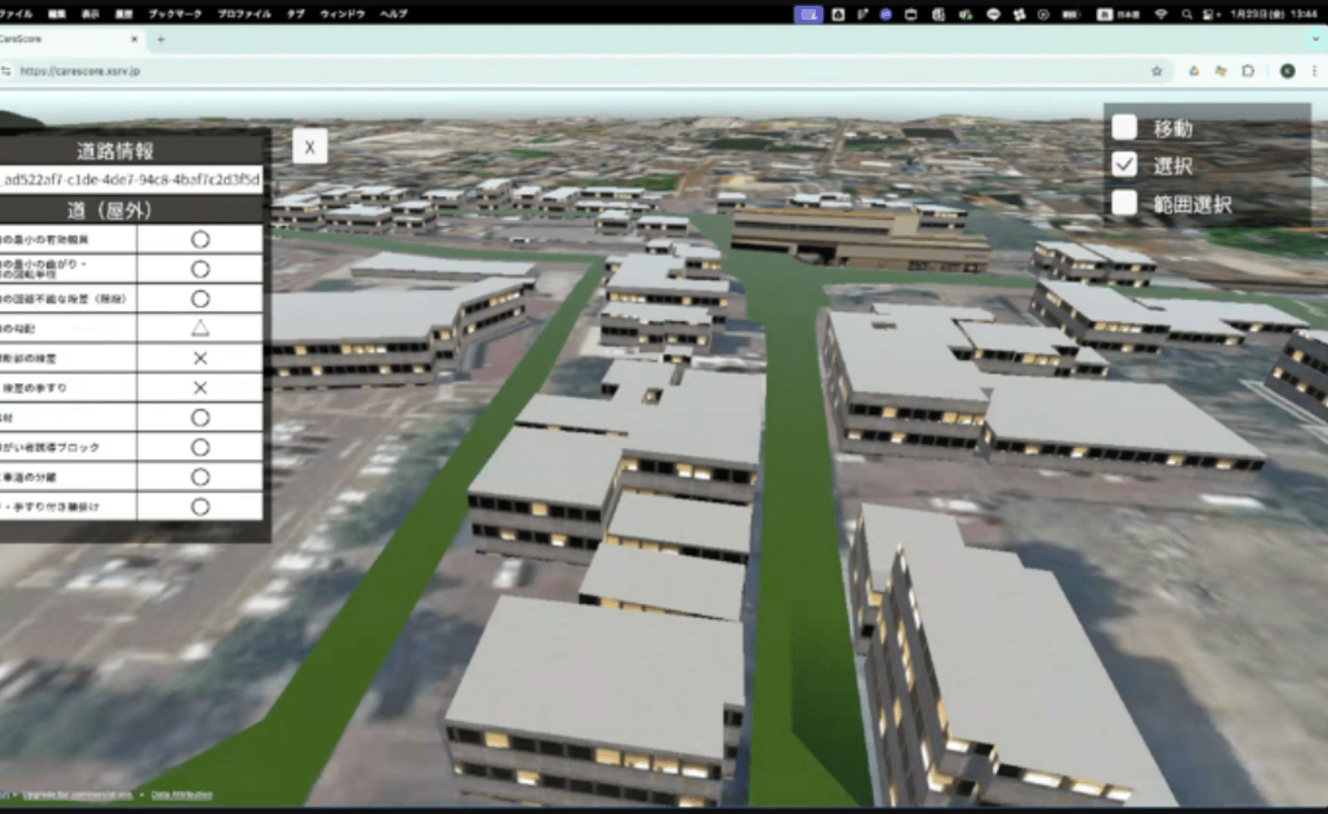Enable the 移動 checkbox

click(x=1125, y=127)
